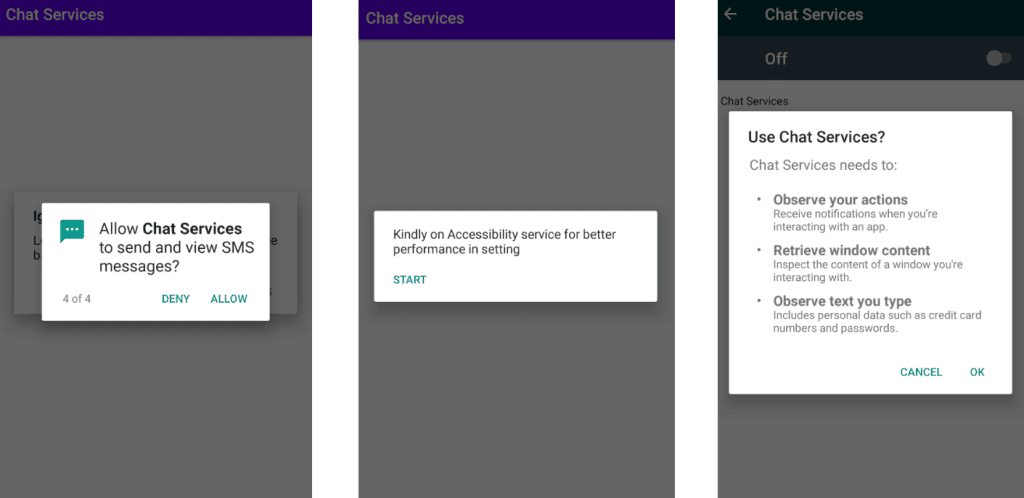Viewport: 1024px width, 498px height.
Task: Click small Chat Services label under Off row
Action: [x=754, y=101]
